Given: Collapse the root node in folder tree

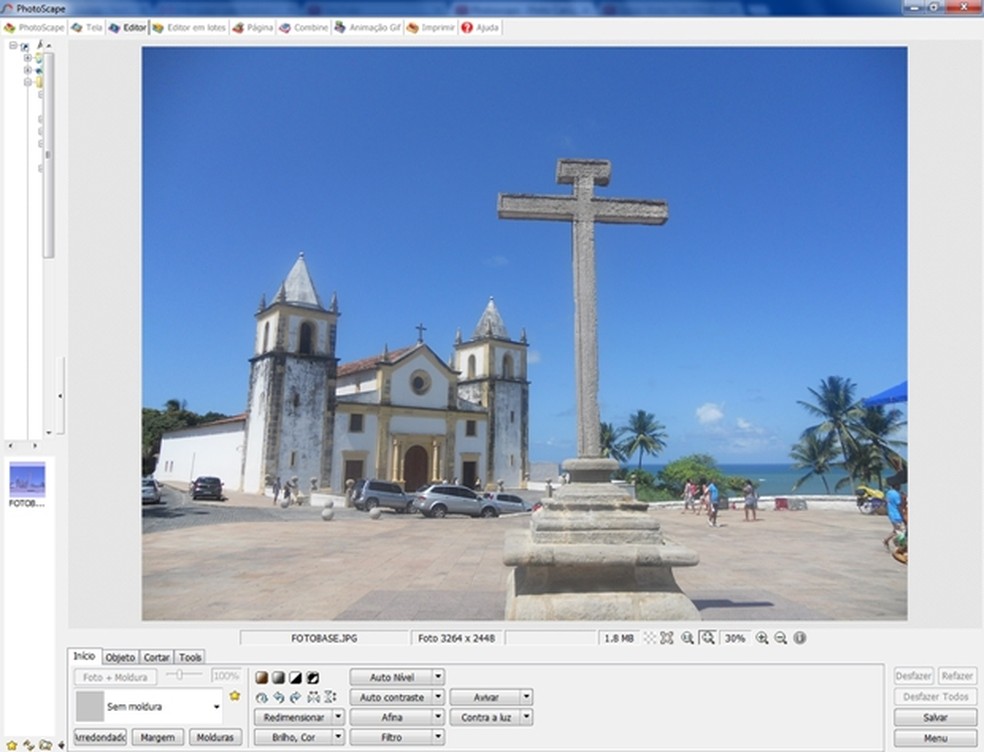Looking at the screenshot, I should pos(13,45).
